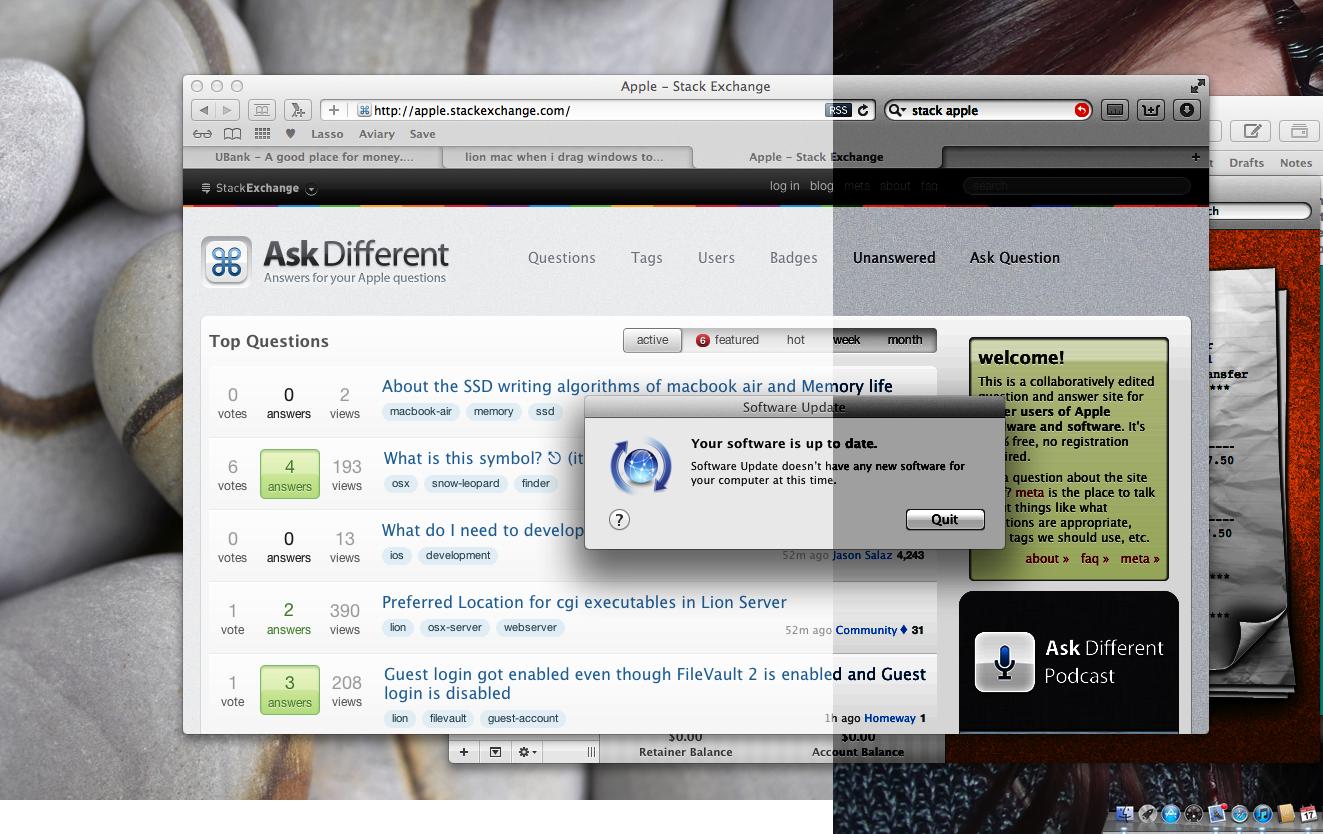Select the week questions filter
The image size is (1323, 834).
tap(846, 340)
